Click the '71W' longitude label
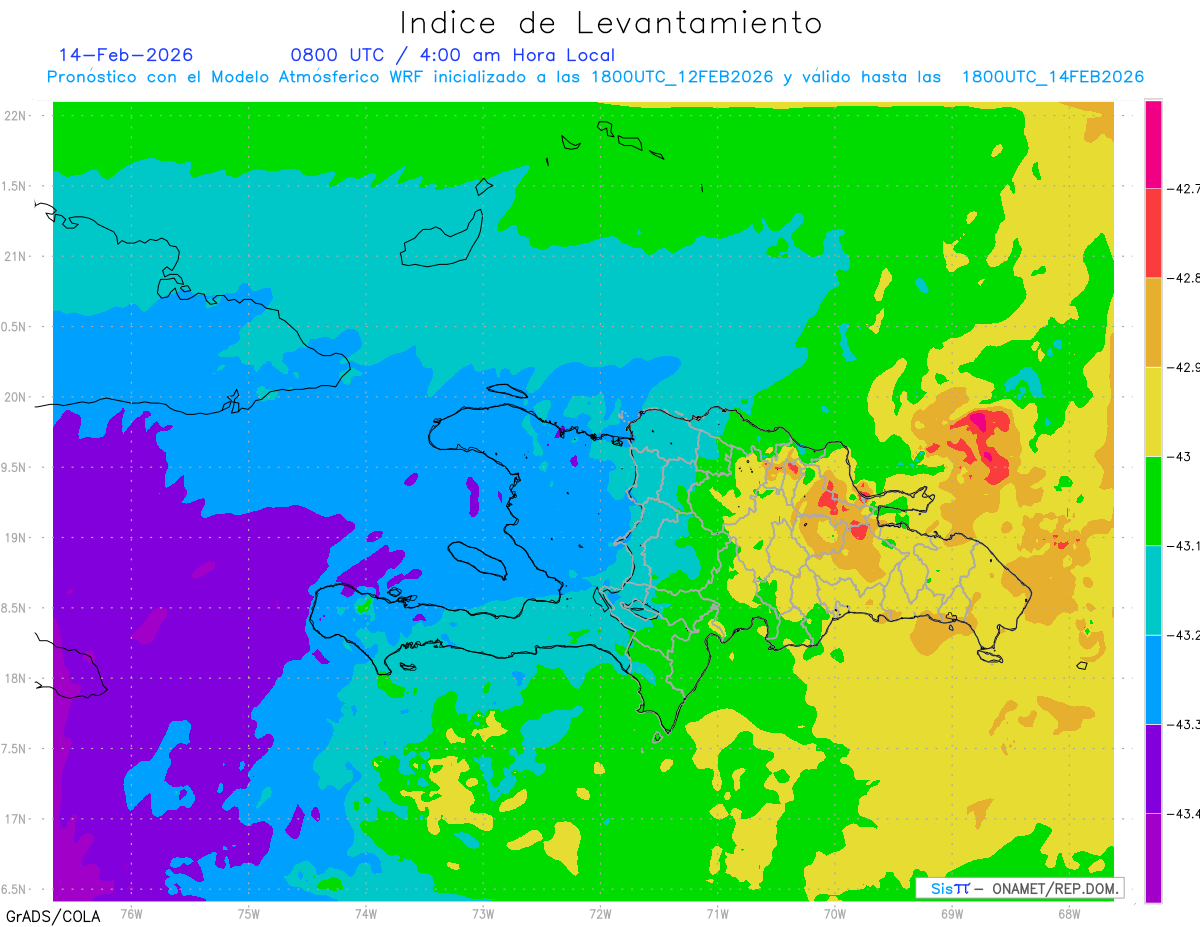The width and height of the screenshot is (1200, 927). [717, 913]
